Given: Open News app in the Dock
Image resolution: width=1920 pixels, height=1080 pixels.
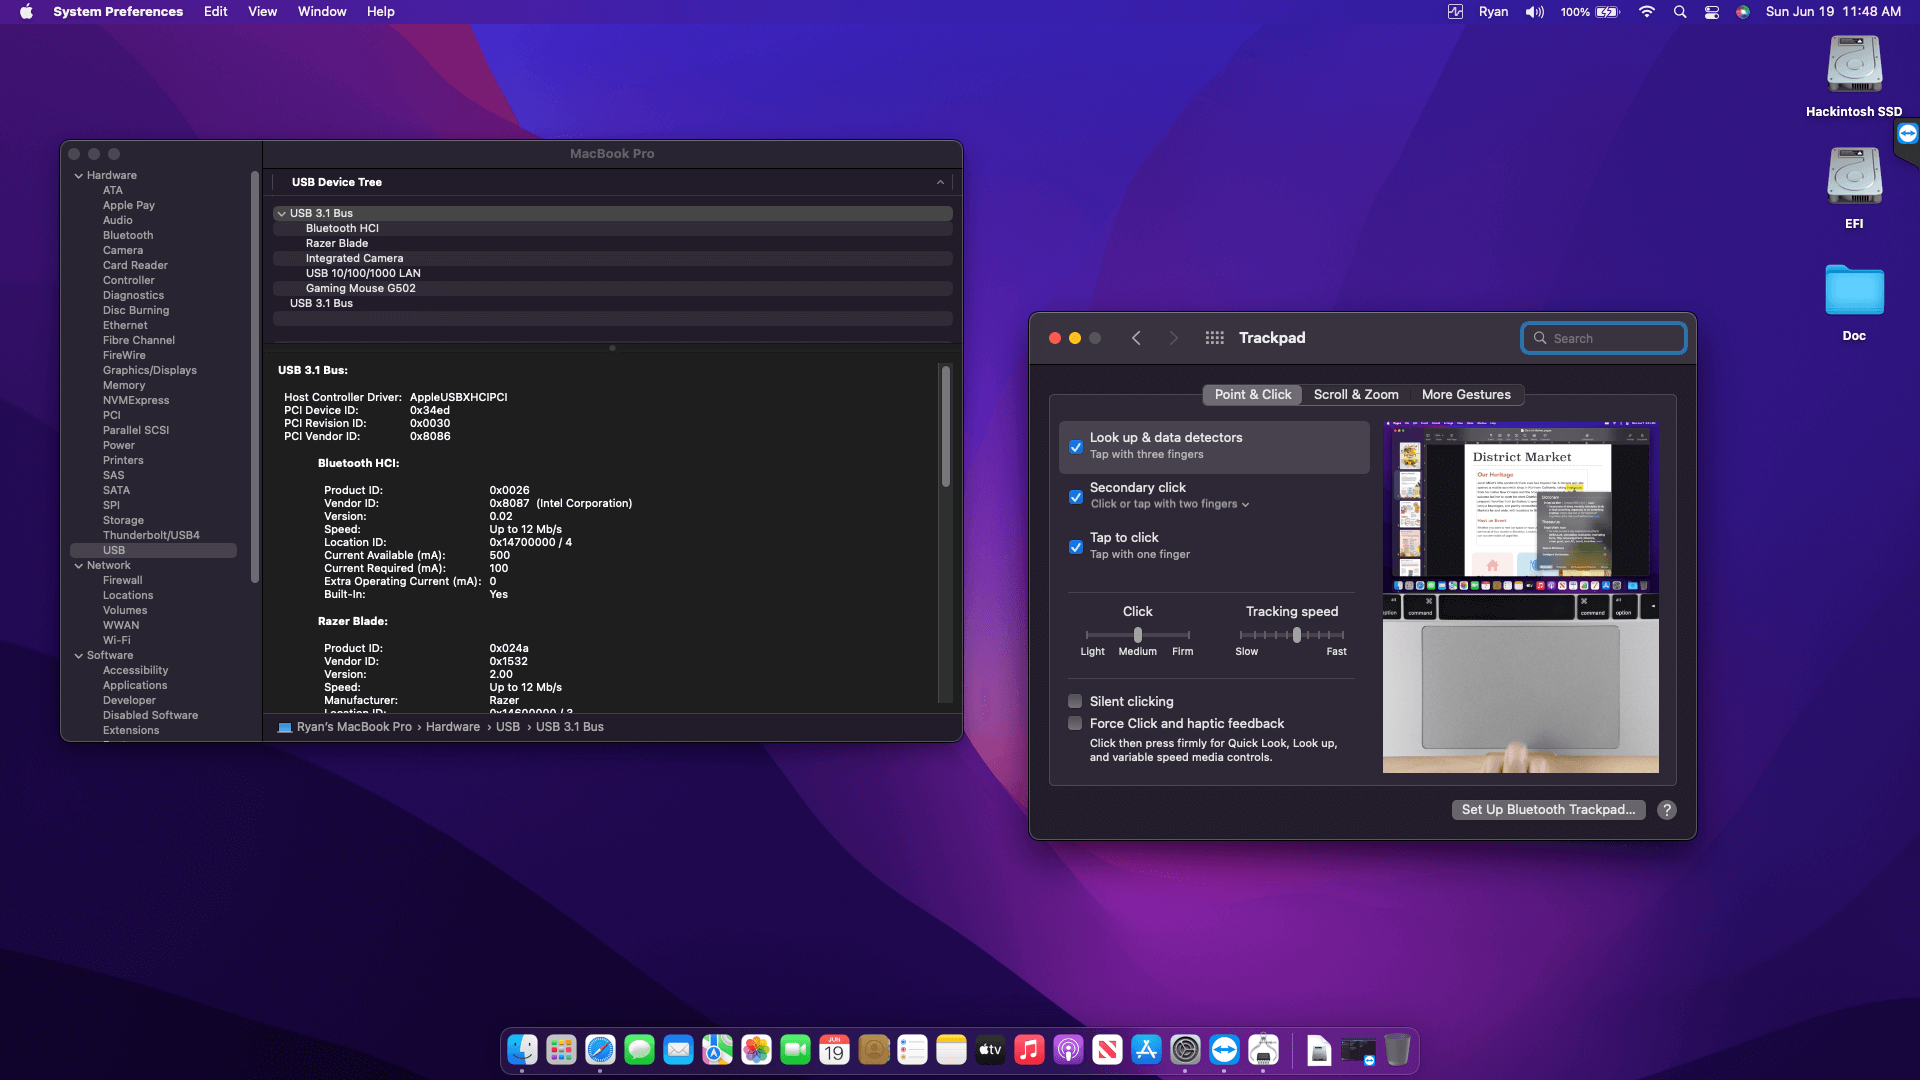Looking at the screenshot, I should click(1107, 1049).
